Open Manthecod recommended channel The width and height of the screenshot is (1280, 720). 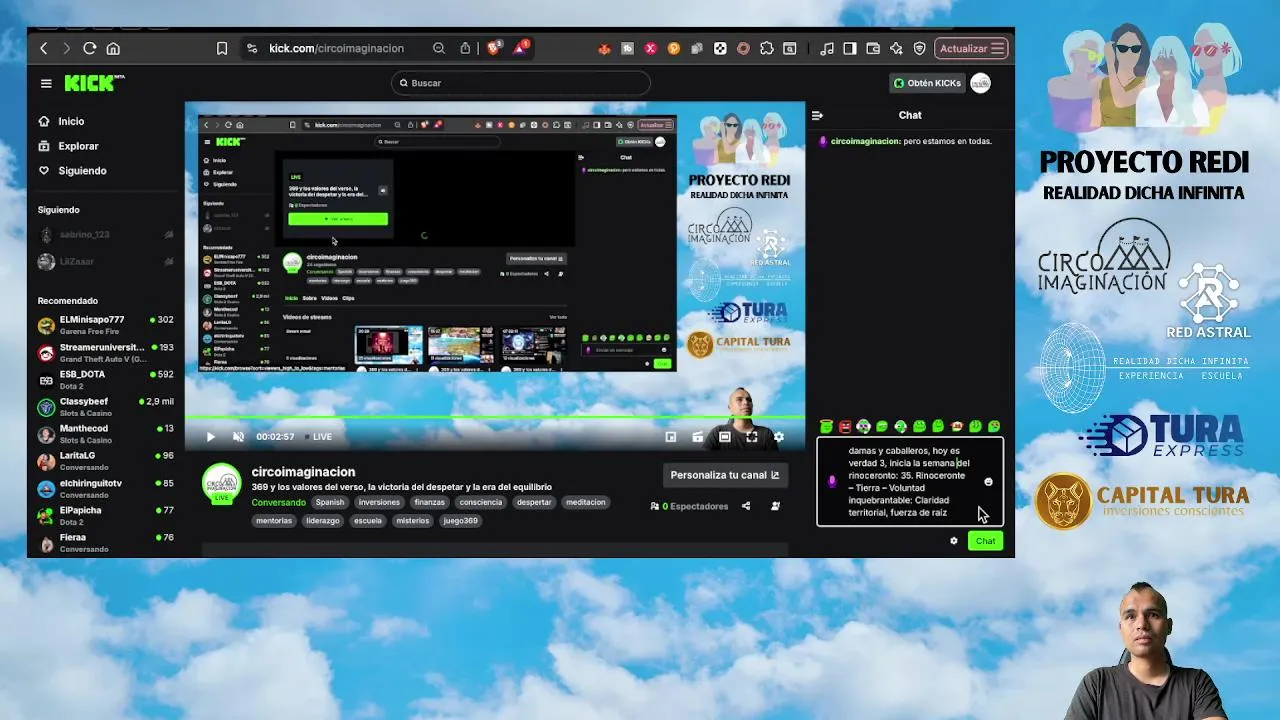pos(105,433)
